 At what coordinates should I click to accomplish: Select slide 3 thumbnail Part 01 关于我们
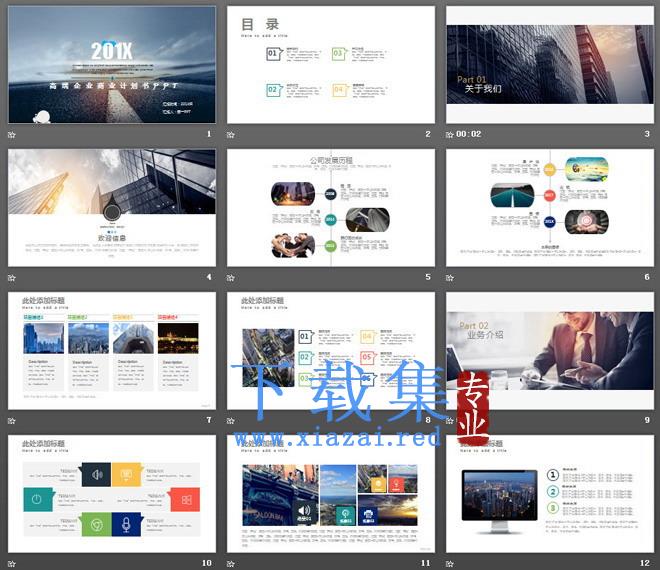click(x=550, y=64)
